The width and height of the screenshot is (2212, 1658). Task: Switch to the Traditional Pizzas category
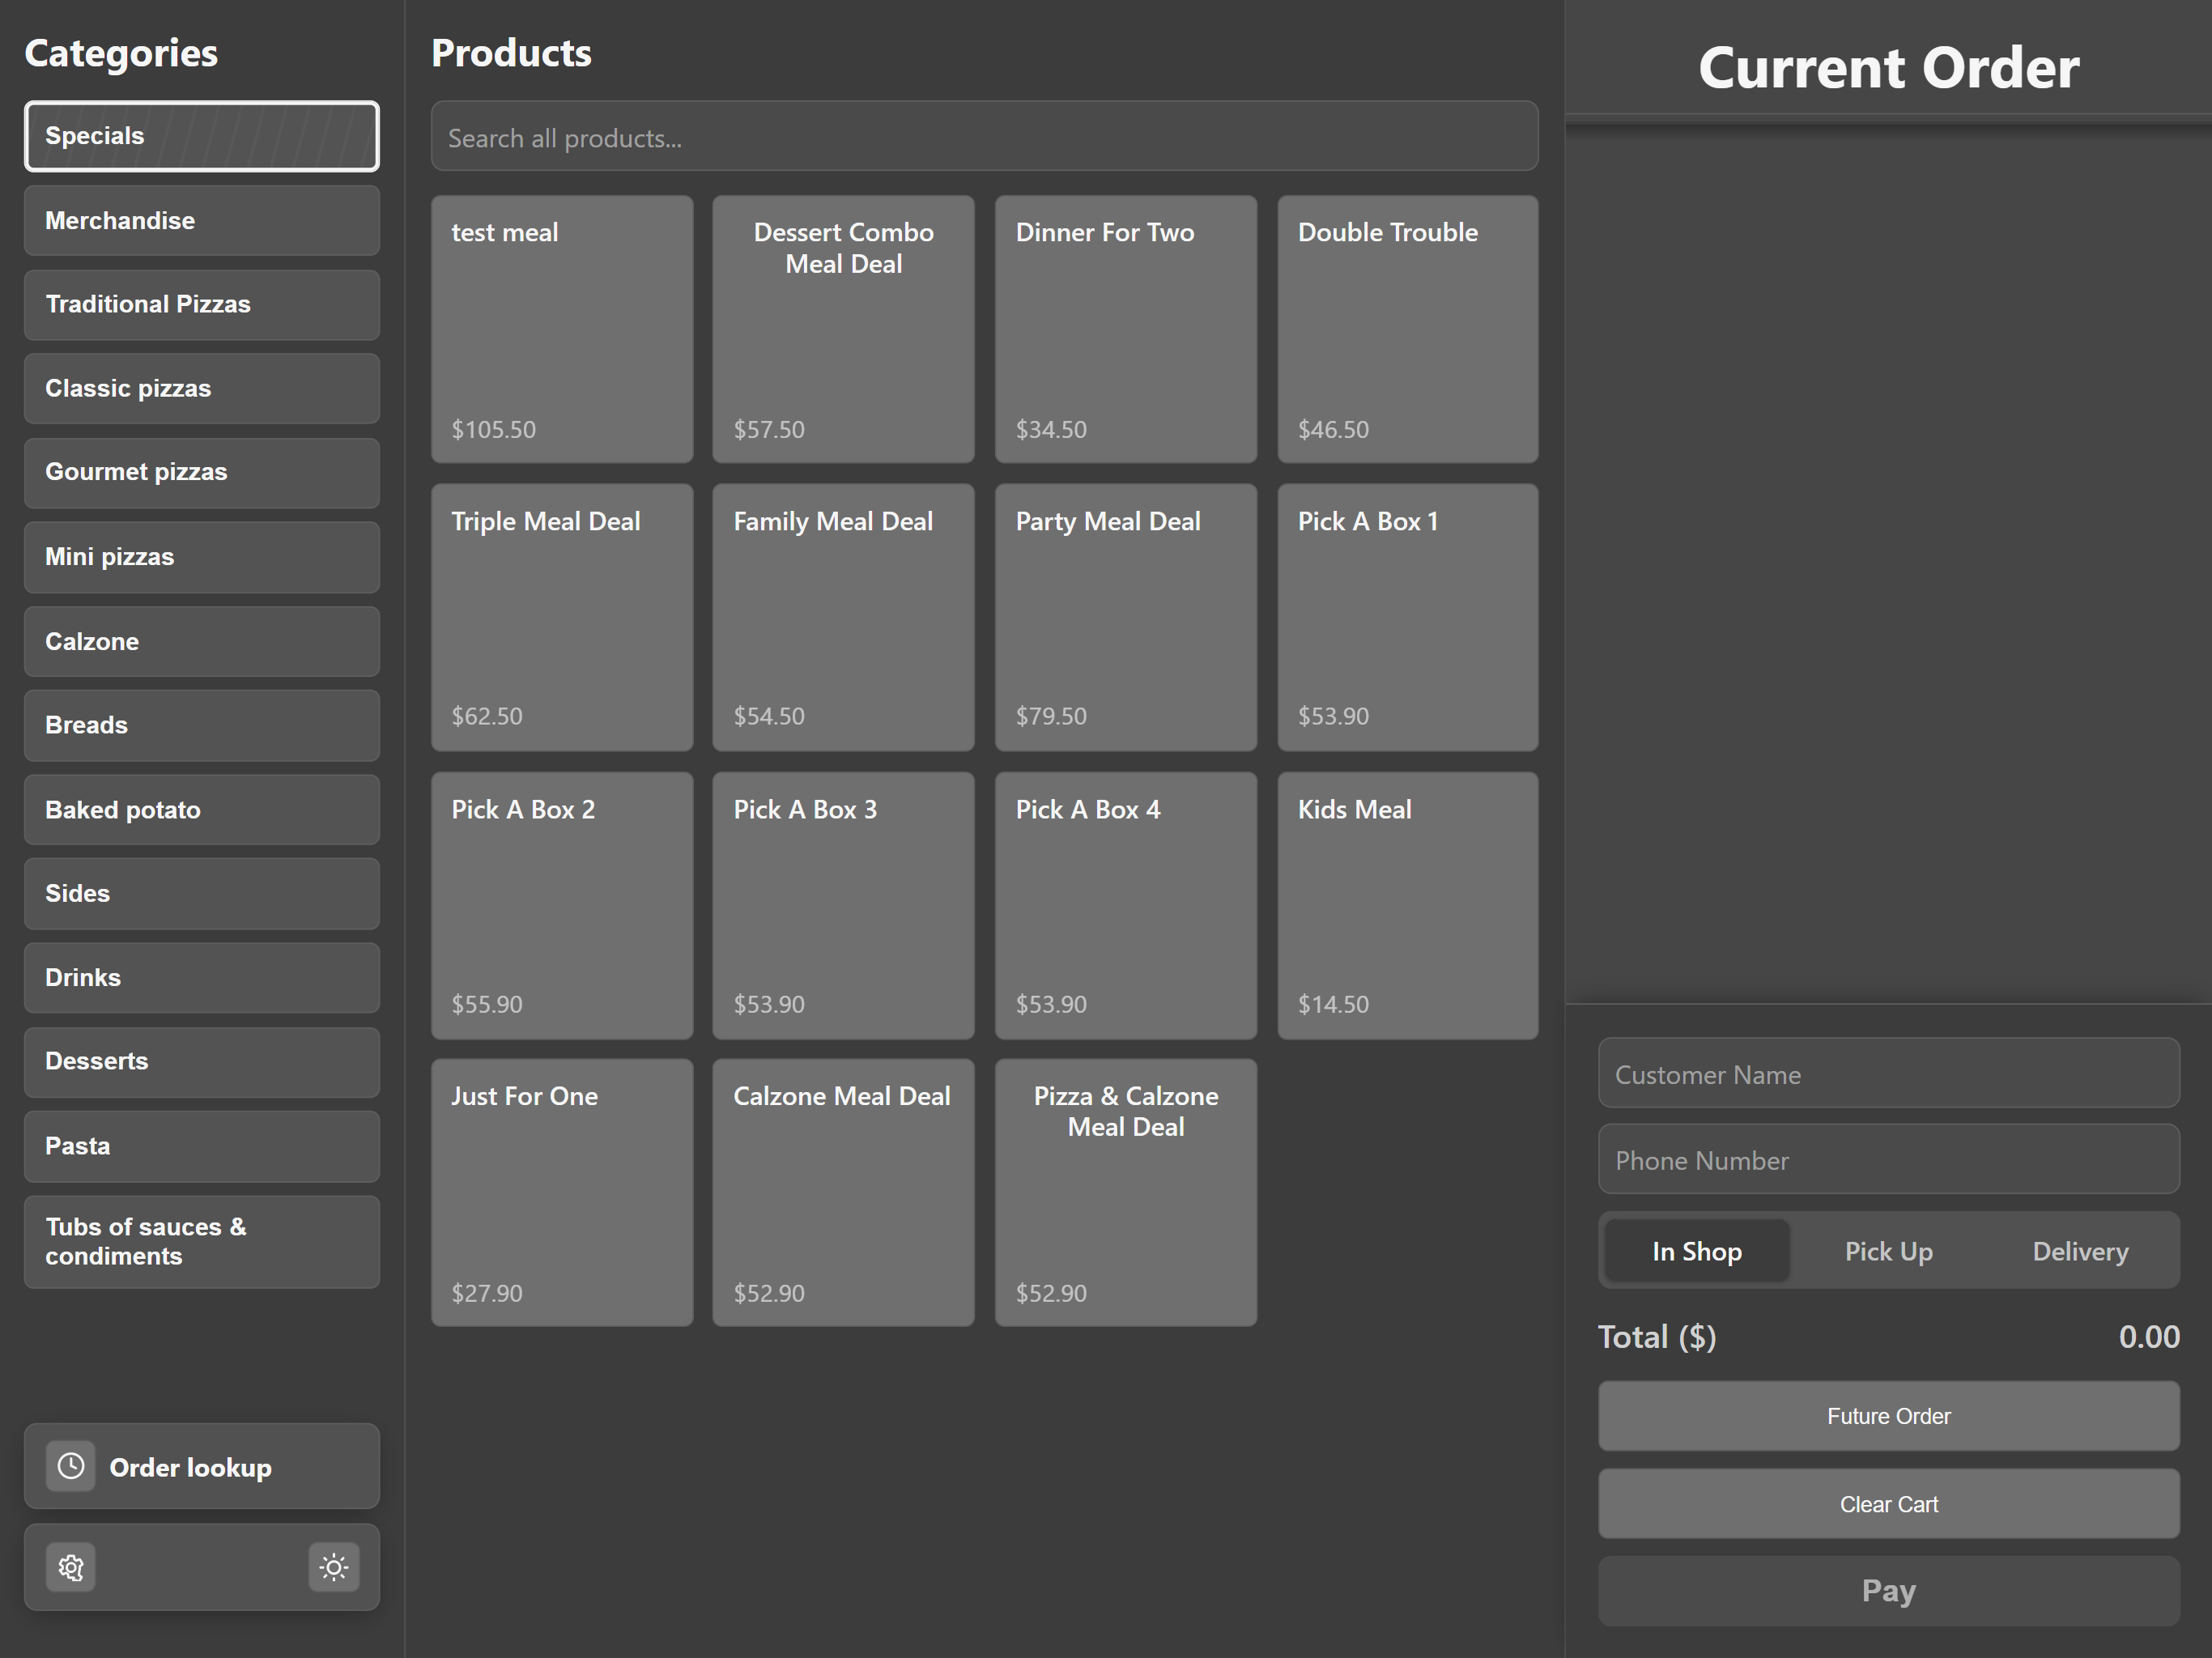pyautogui.click(x=201, y=304)
